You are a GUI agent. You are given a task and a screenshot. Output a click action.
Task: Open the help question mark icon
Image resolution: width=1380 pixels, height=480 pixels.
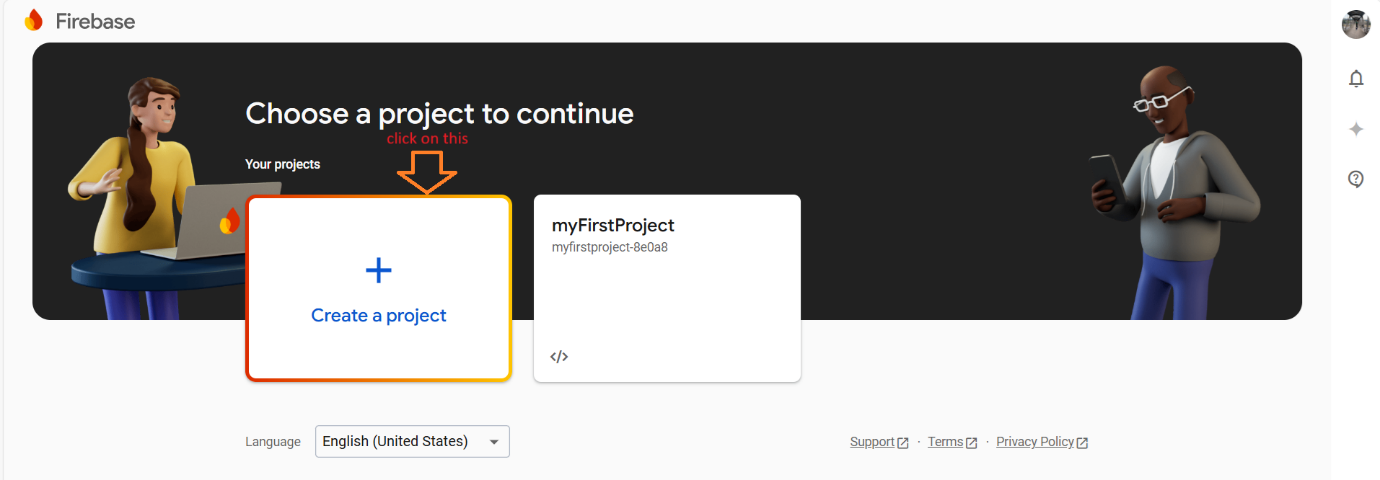pos(1356,179)
